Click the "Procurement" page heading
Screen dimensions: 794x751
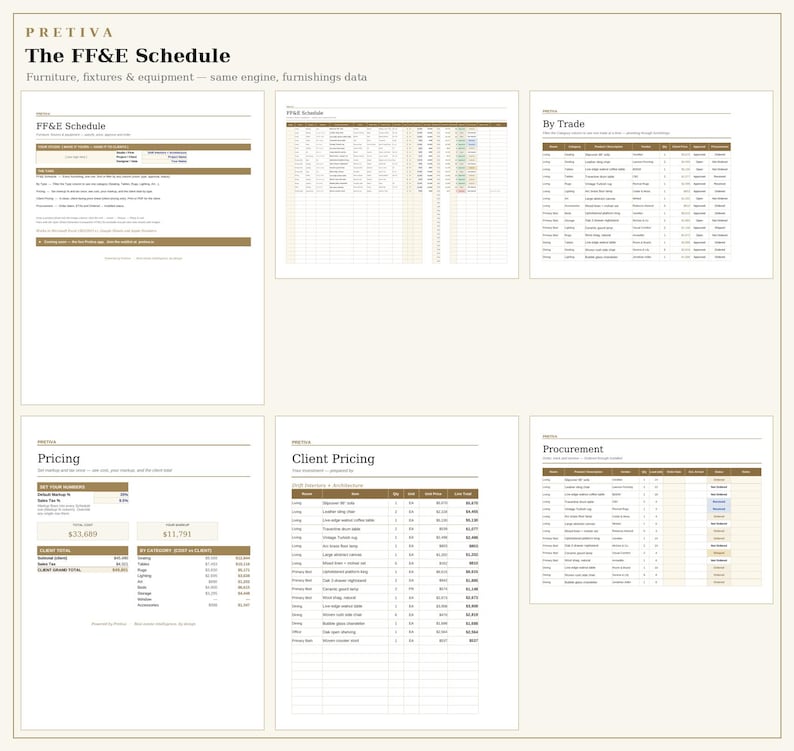(x=573, y=449)
